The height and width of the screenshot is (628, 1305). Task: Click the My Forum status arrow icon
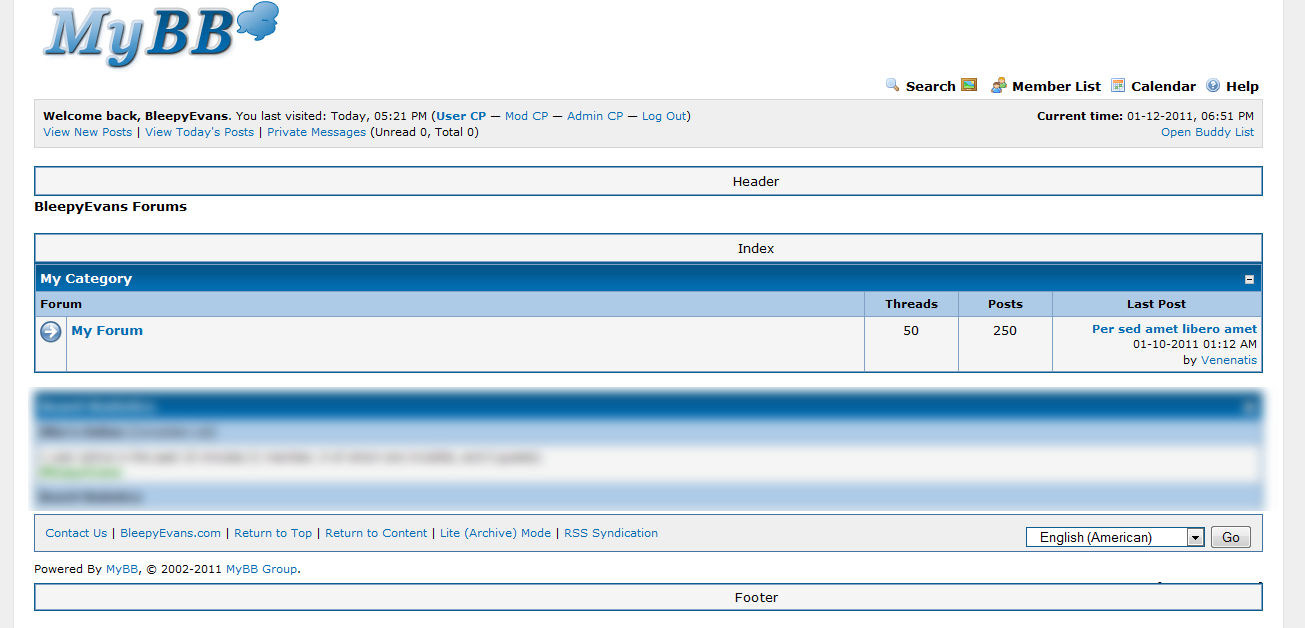click(x=51, y=332)
